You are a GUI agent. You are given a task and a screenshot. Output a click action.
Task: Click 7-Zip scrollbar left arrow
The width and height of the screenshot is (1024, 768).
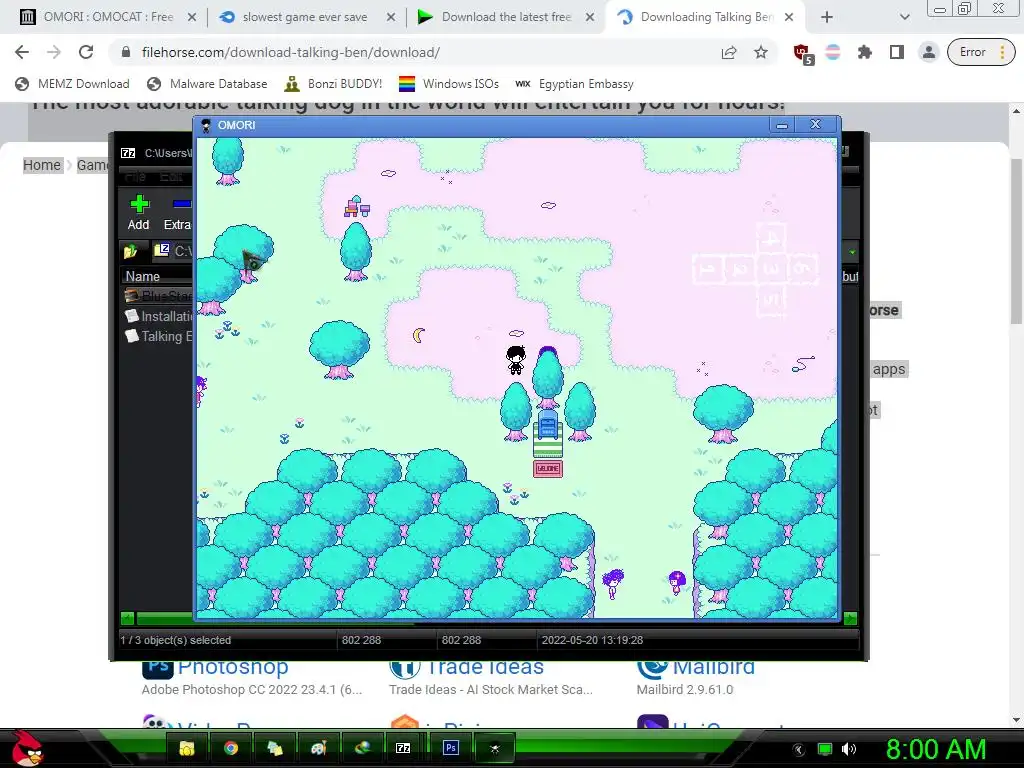(127, 618)
